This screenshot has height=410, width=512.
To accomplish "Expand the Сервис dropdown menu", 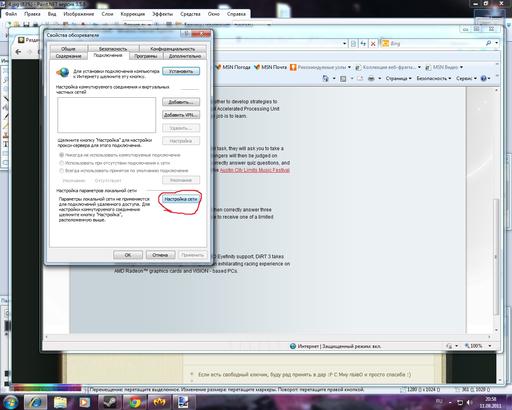I will click(466, 78).
